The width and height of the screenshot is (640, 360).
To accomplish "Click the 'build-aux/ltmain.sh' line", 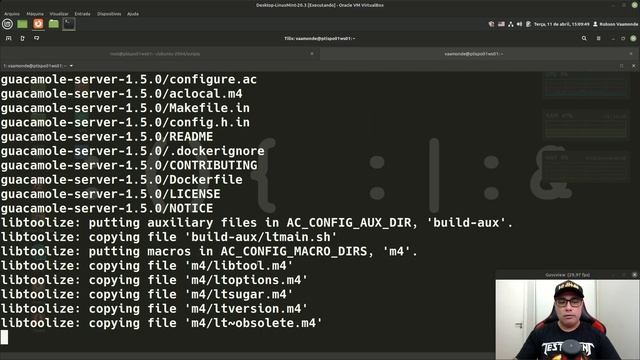I will 169,237.
